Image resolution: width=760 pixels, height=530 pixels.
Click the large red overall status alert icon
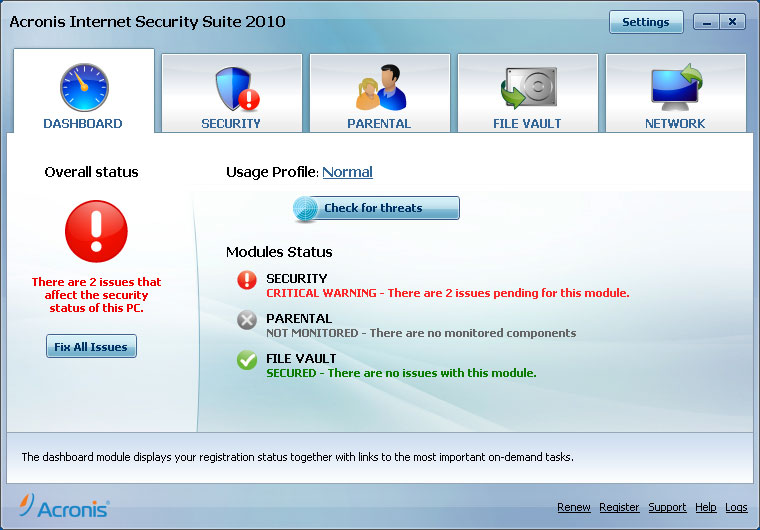pos(96,231)
